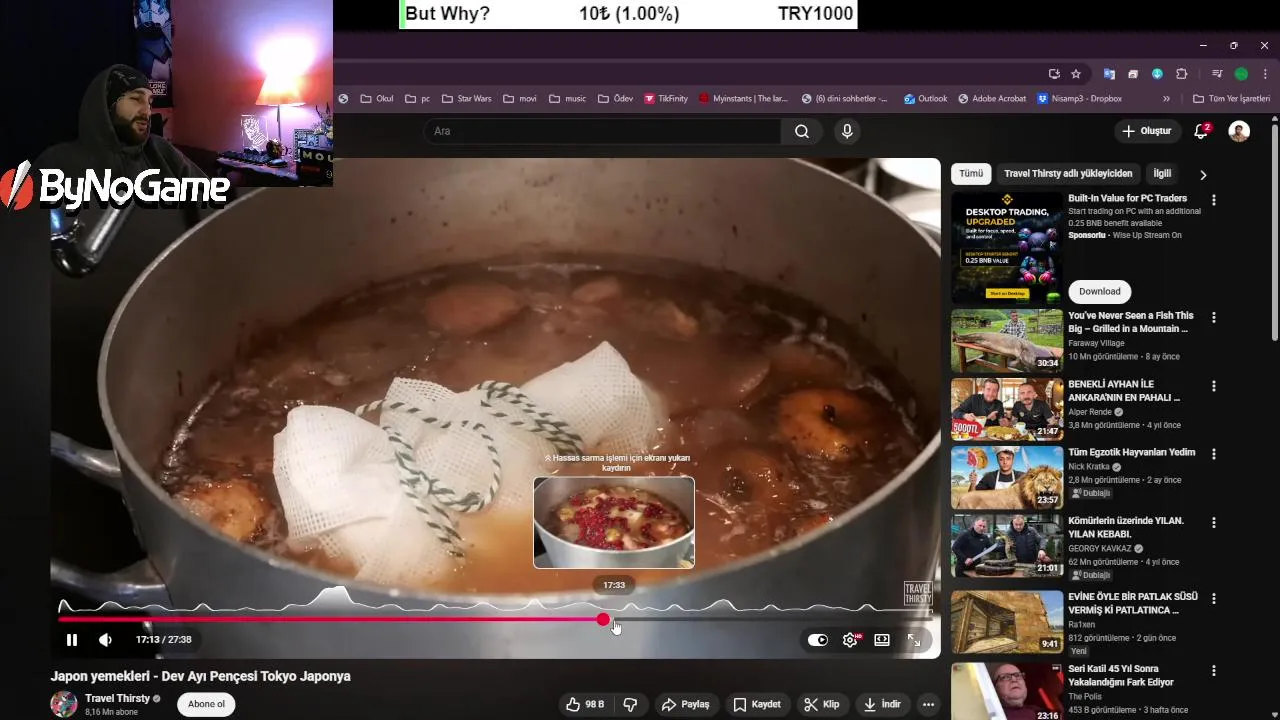
Task: Open the player settings gear
Action: coord(850,640)
